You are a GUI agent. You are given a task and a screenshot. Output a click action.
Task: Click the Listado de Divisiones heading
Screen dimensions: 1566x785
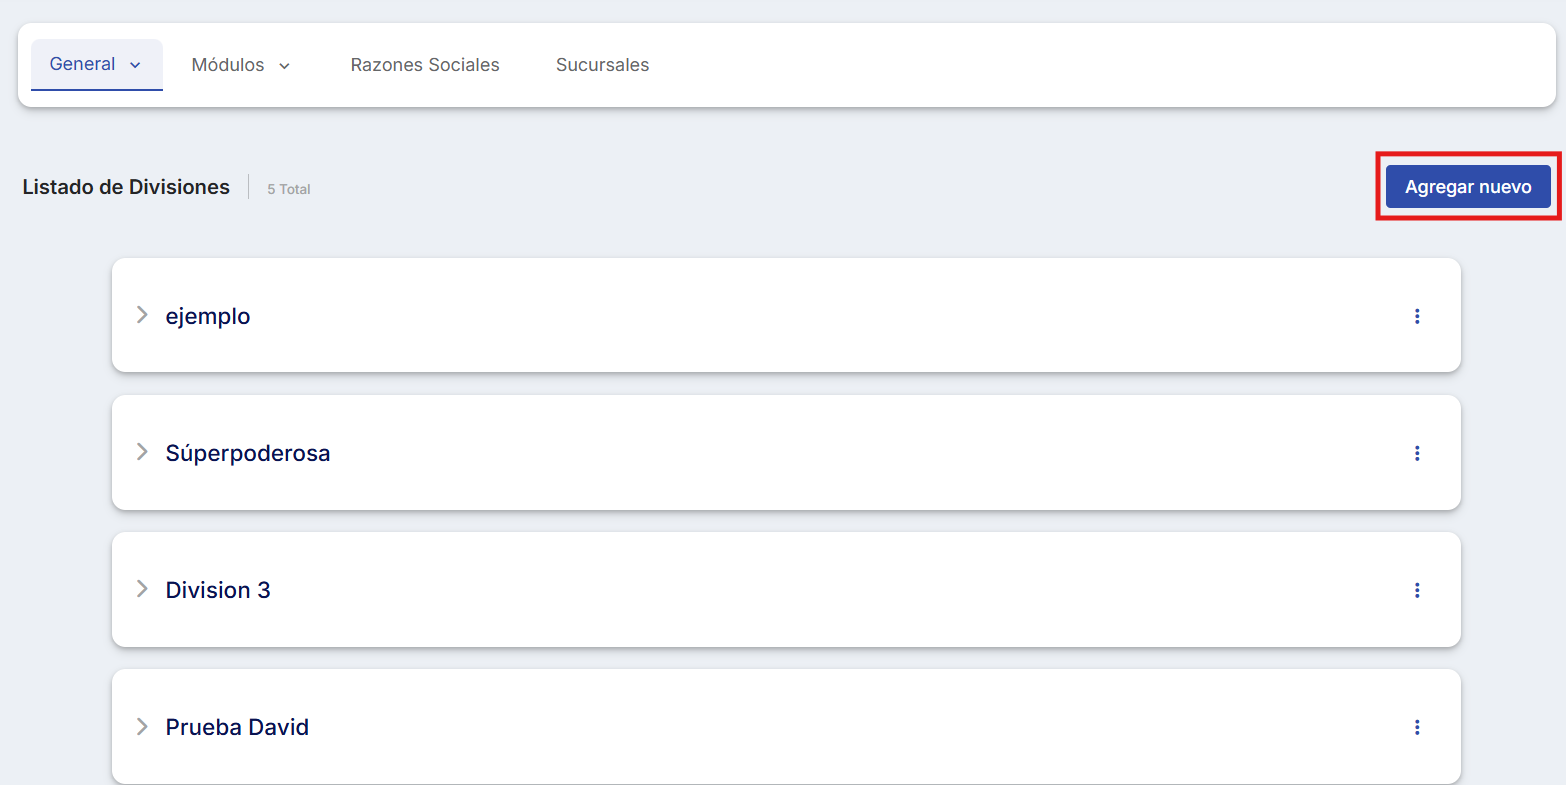point(126,187)
